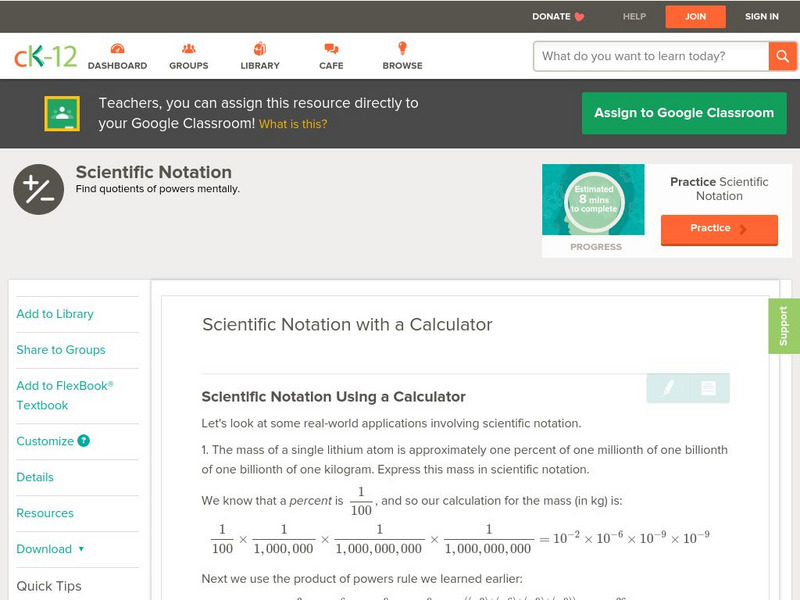The width and height of the screenshot is (800, 600).
Task: Open the Library icon
Action: coord(260,49)
